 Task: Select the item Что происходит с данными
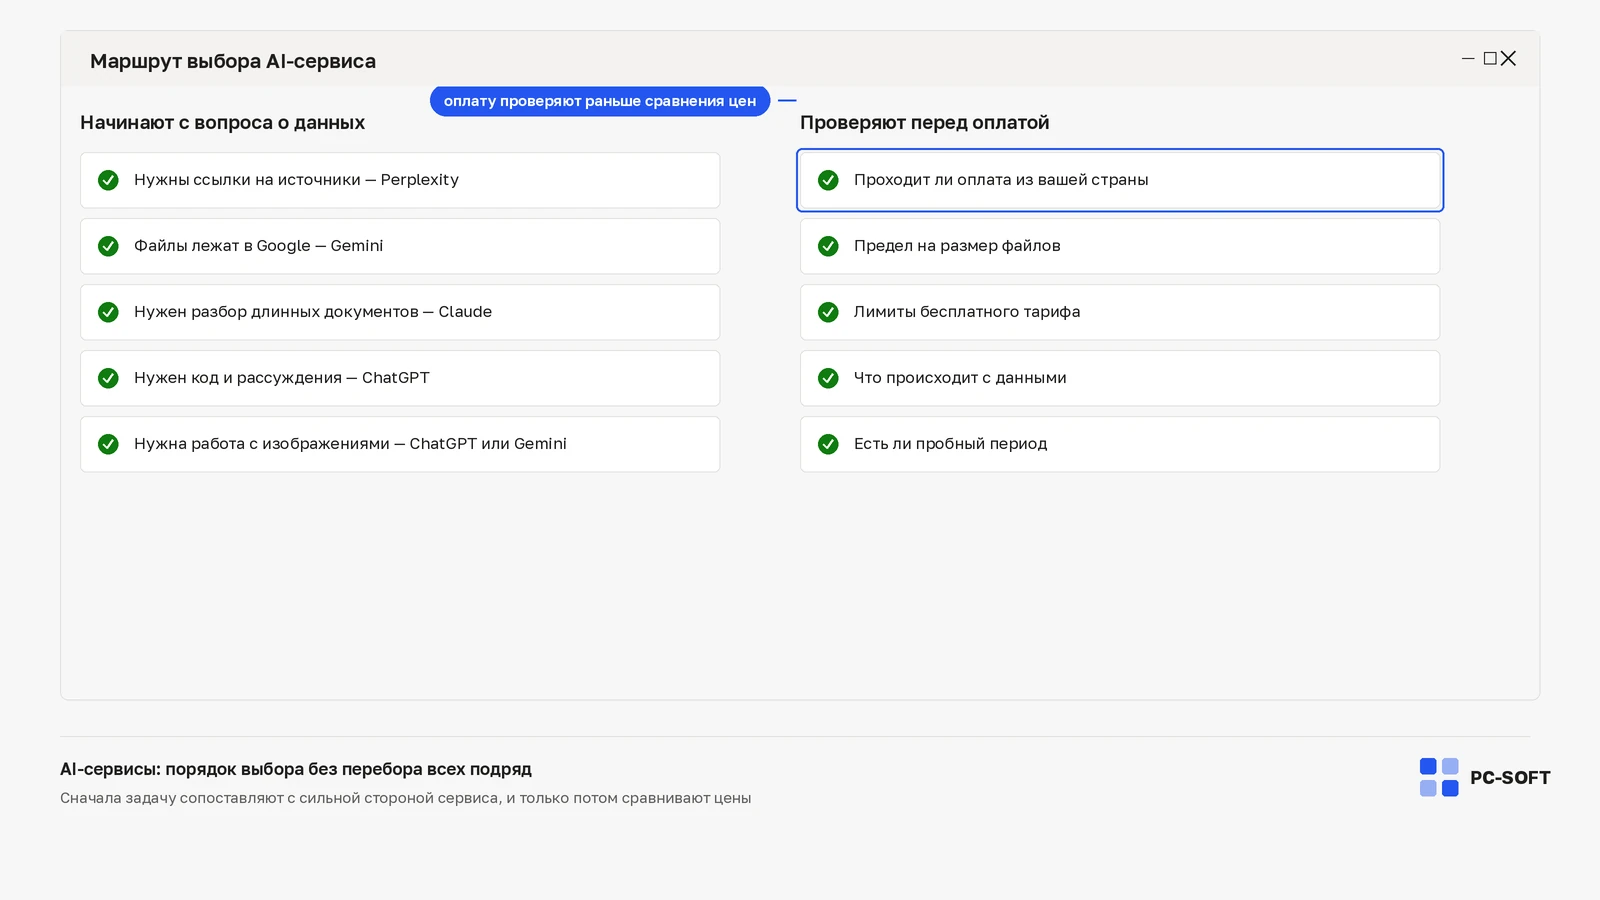pos(1120,378)
